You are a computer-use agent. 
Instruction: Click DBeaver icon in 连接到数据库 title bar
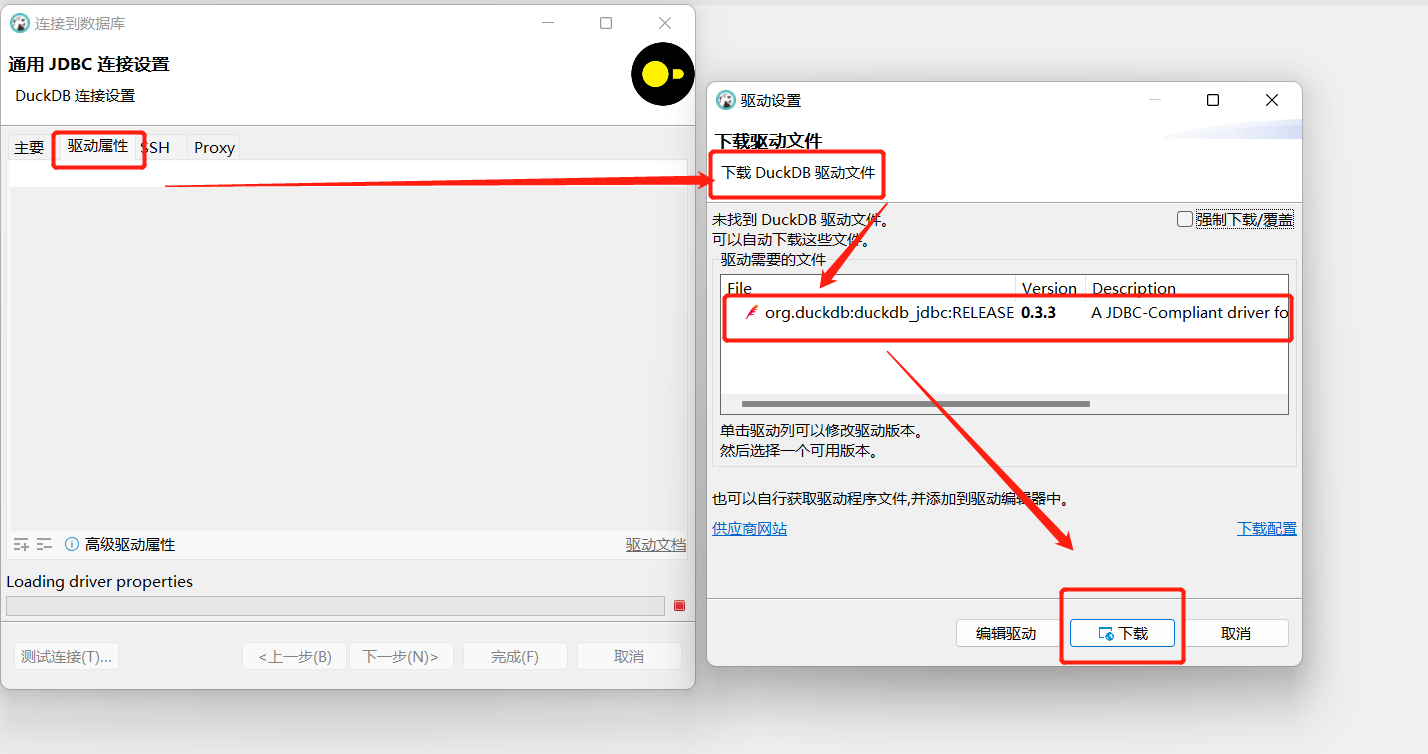click(20, 23)
